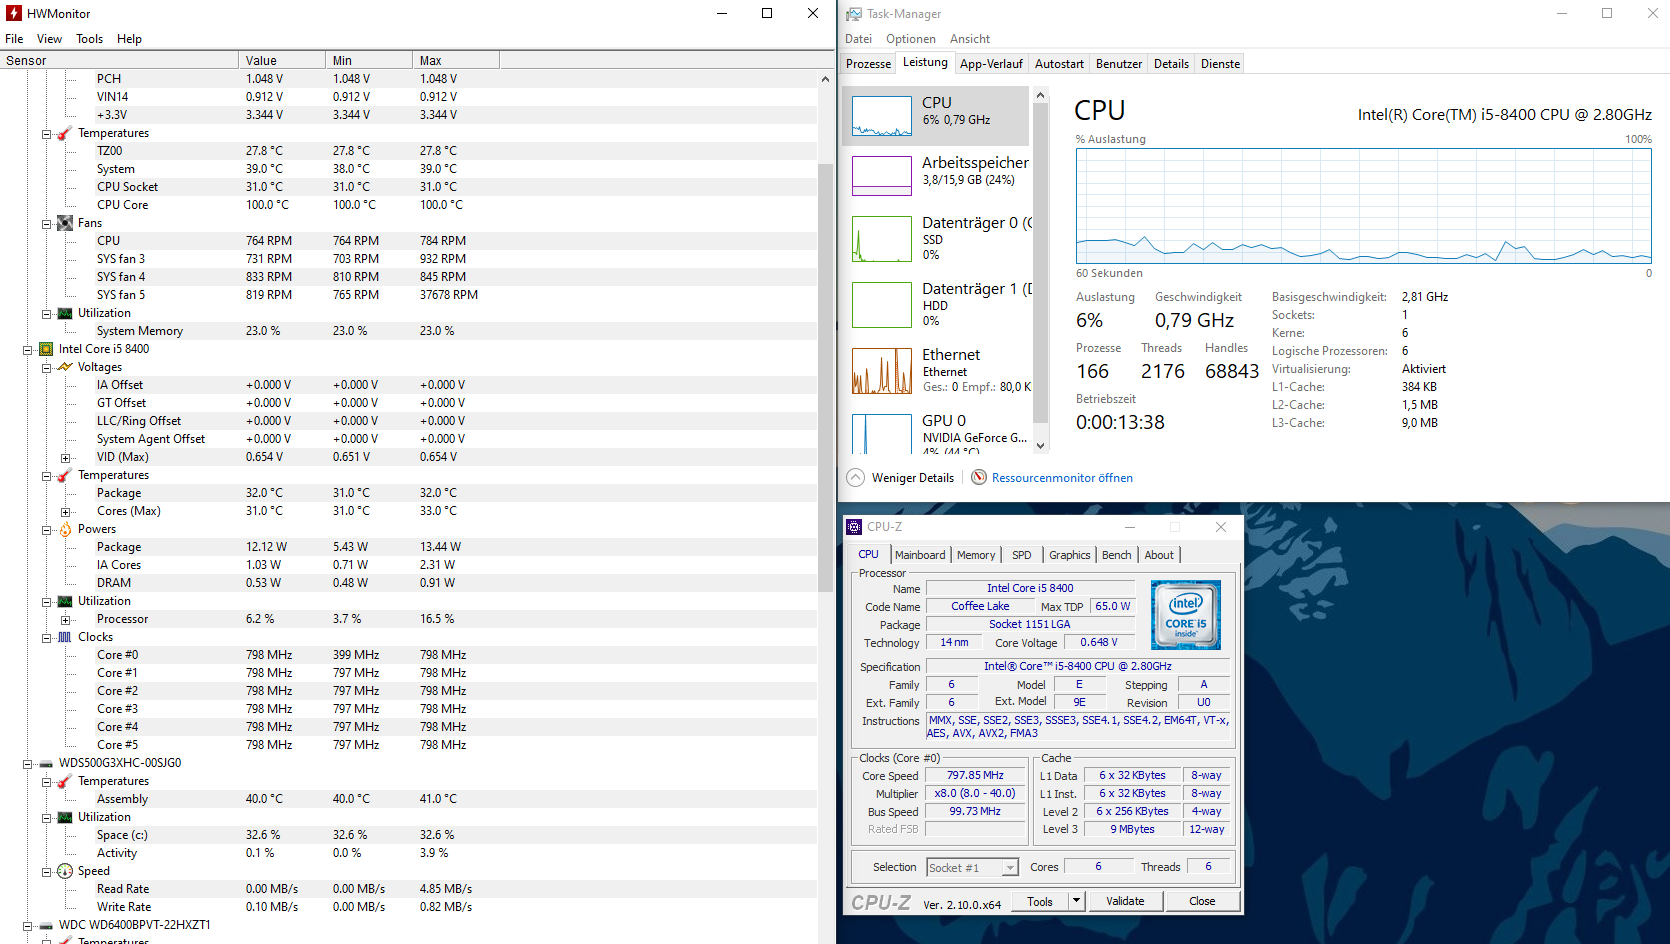Click the Clocks icon in HWMonitor

65,637
